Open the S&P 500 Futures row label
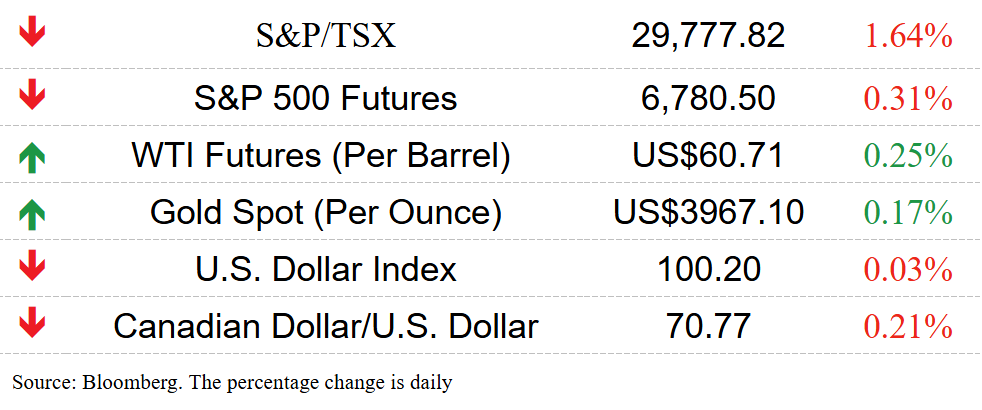Screen dimensions: 982x410 tap(325, 98)
